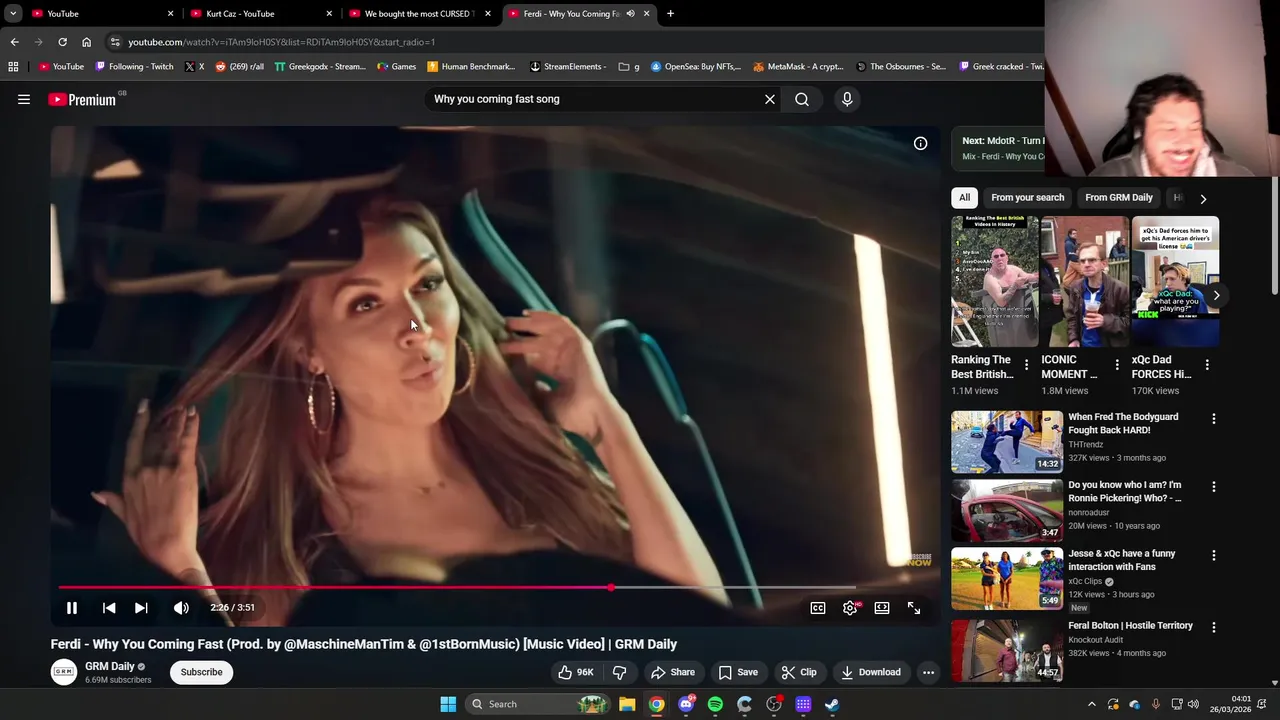This screenshot has height=720, width=1280.
Task: Open the player settings gear
Action: click(x=850, y=608)
